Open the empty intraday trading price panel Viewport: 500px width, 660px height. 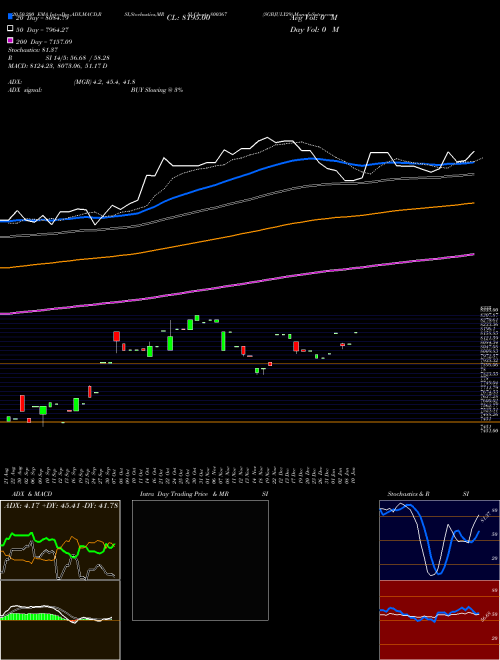pos(200,560)
